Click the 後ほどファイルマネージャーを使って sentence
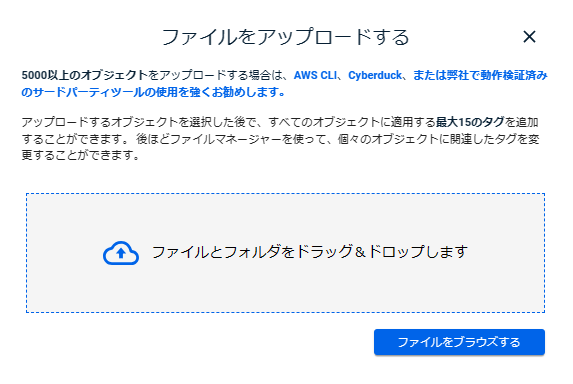 (x=231, y=139)
